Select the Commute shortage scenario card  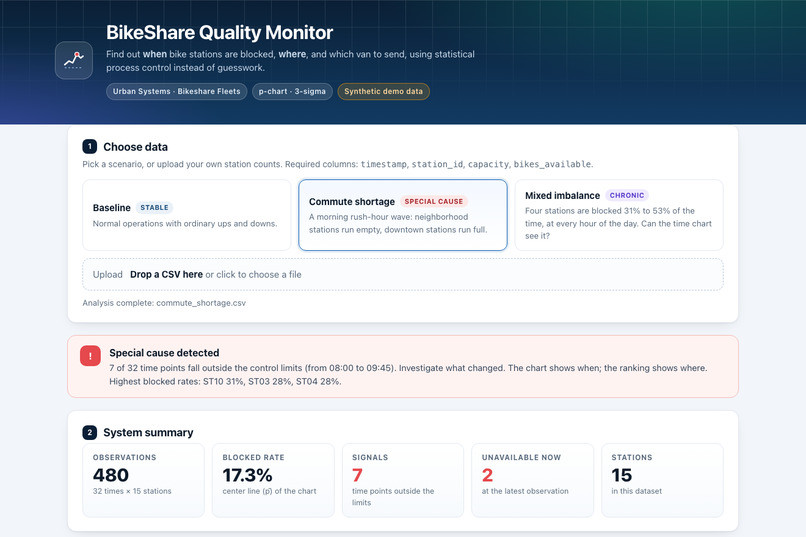403,215
